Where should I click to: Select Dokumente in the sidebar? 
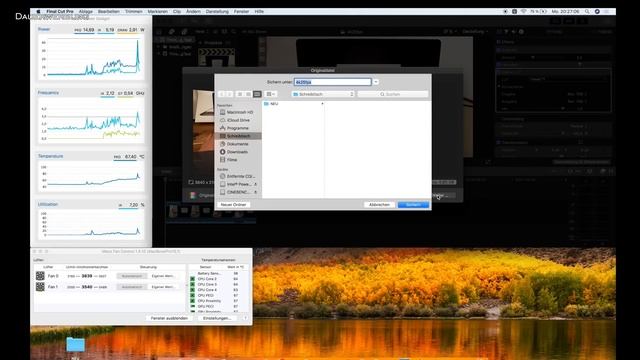click(238, 144)
